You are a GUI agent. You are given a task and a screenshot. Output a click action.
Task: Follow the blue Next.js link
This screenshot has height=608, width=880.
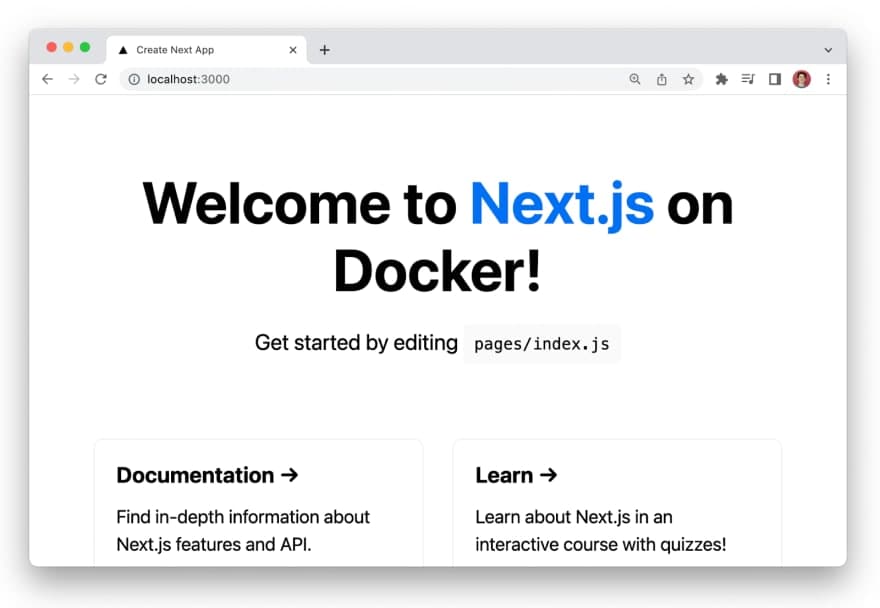click(562, 205)
